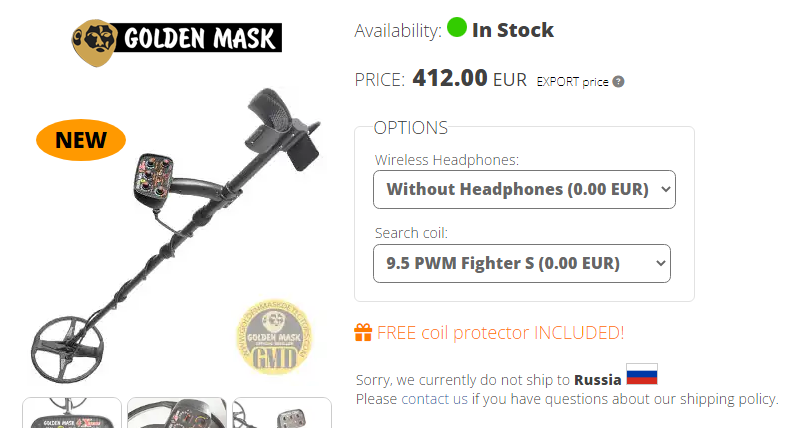Open the Search coil dropdown
Image resolution: width=788 pixels, height=428 pixels.
522,263
